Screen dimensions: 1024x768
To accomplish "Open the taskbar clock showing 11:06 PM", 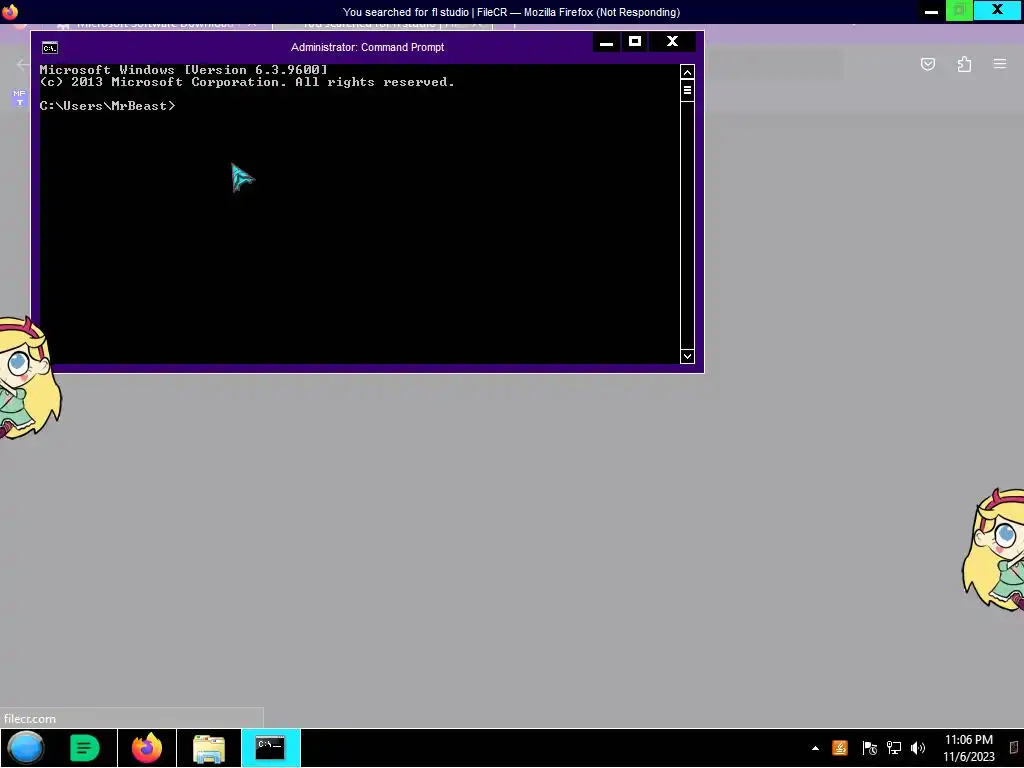I will pyautogui.click(x=968, y=748).
